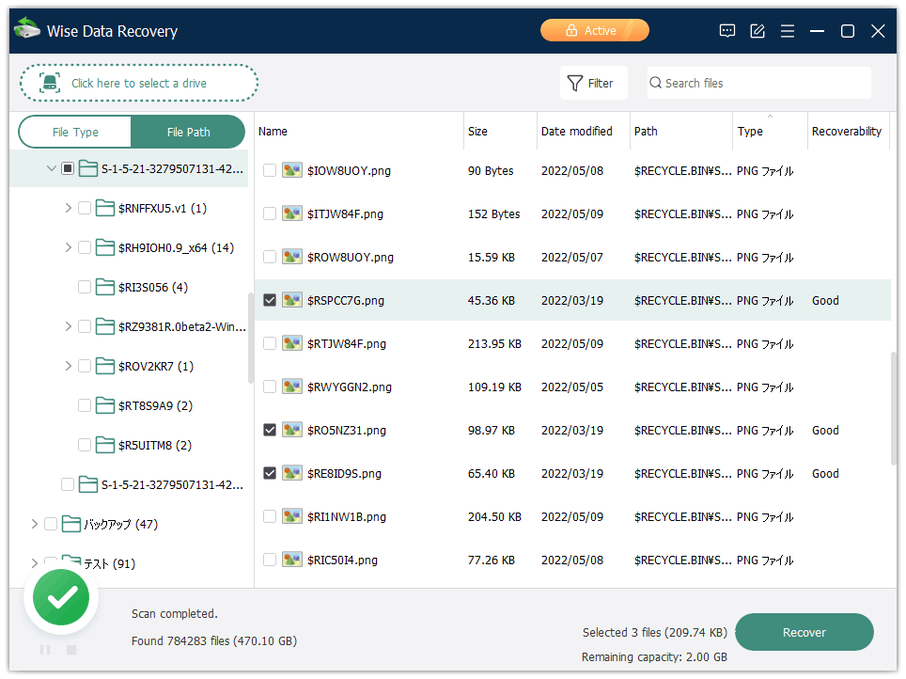Viewport: 906px width, 679px height.
Task: Click the green scan completed checkmark icon
Action: click(61, 598)
